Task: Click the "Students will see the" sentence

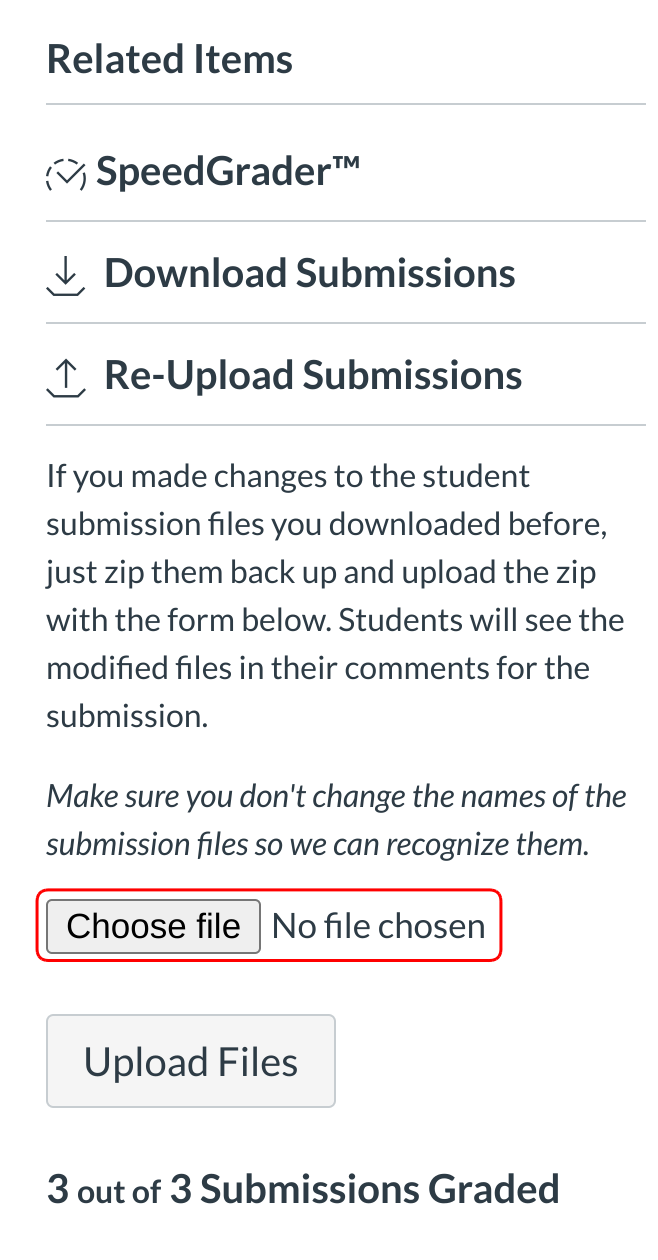Action: (482, 620)
